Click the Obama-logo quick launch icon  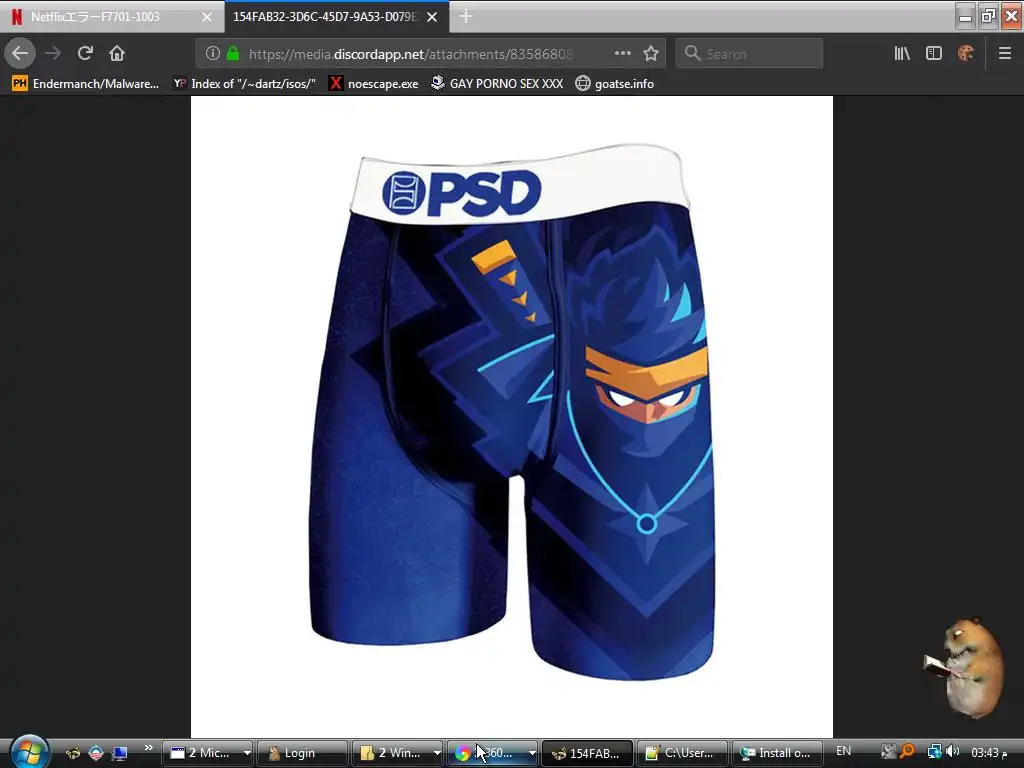[96, 753]
